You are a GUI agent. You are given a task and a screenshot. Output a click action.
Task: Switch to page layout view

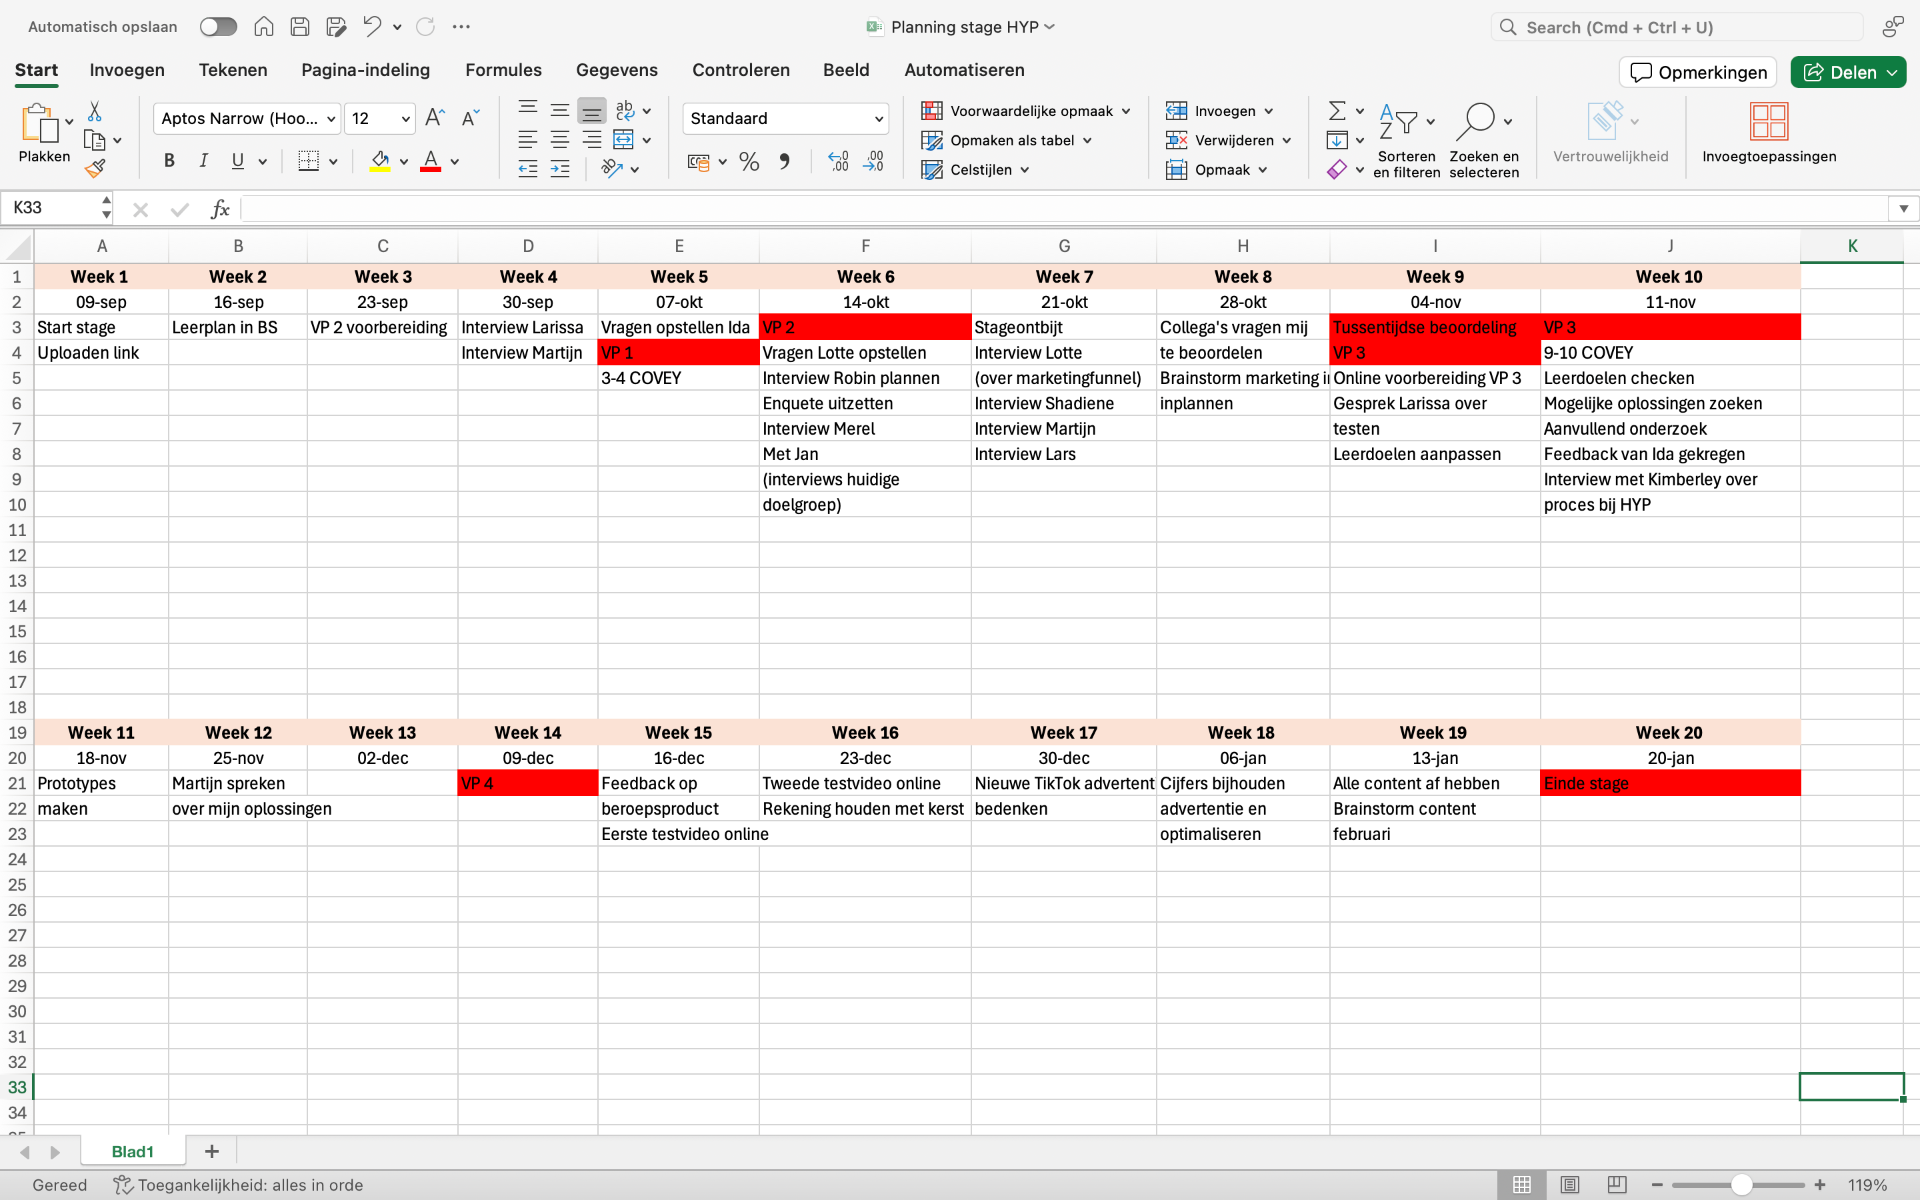(x=1569, y=1185)
